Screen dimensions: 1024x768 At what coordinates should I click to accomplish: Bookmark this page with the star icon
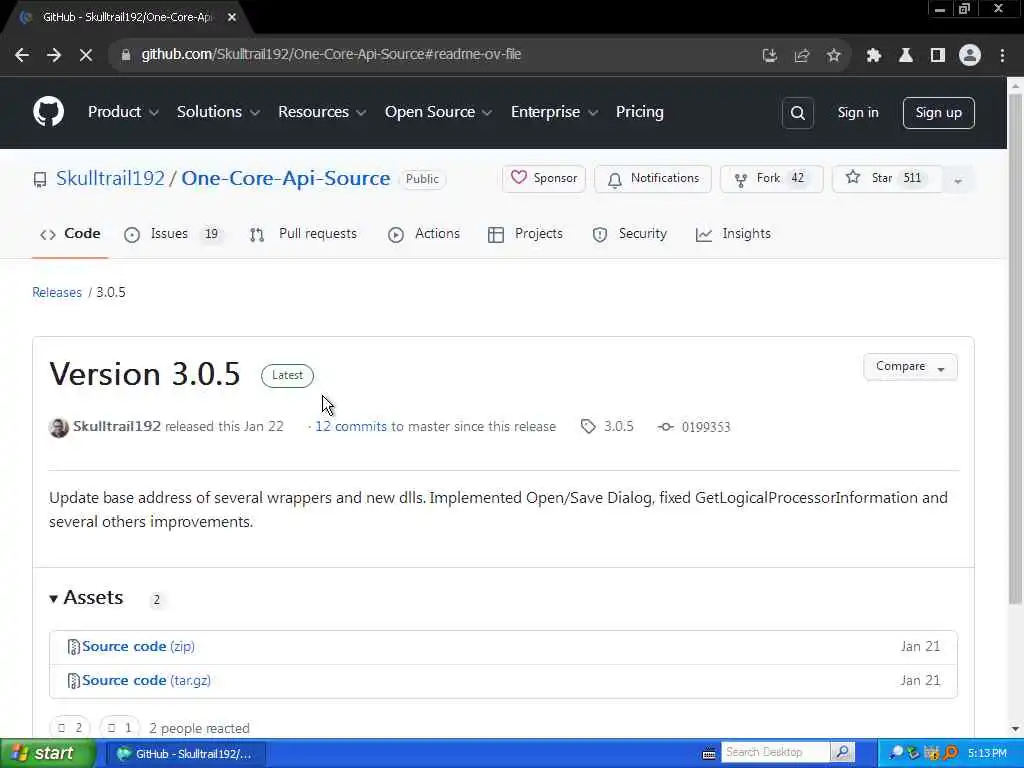pos(833,56)
